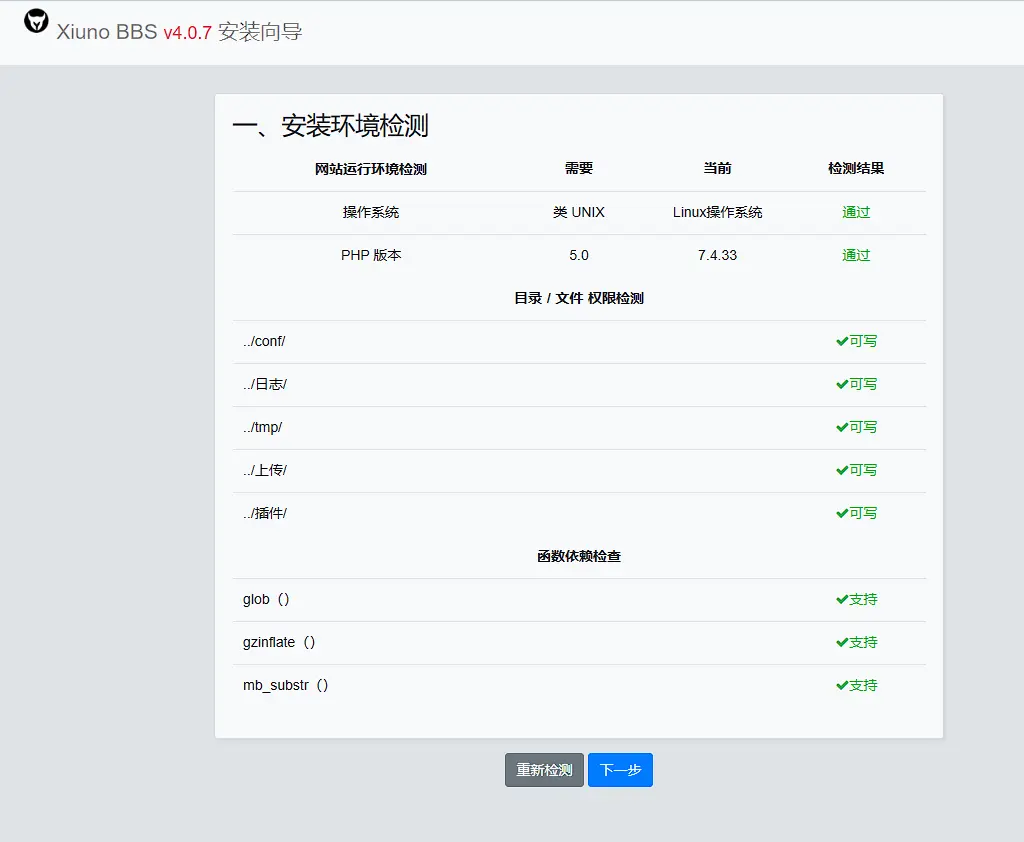Click the 一、安装环境检测 heading
1024x842 pixels.
point(330,125)
